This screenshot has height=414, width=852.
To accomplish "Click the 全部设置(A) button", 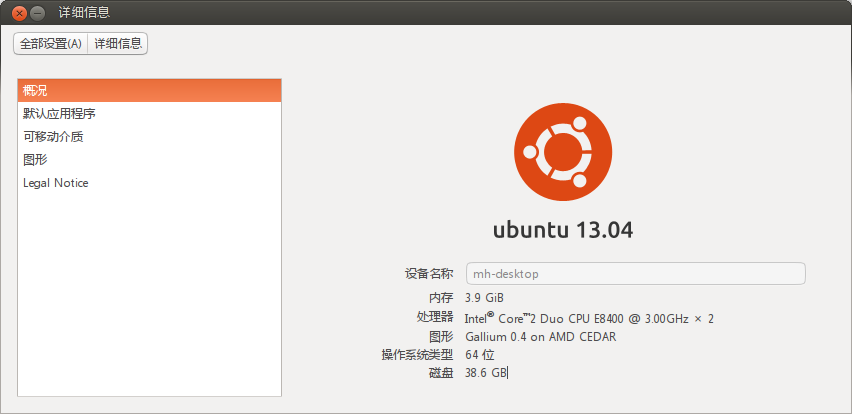I will point(51,44).
